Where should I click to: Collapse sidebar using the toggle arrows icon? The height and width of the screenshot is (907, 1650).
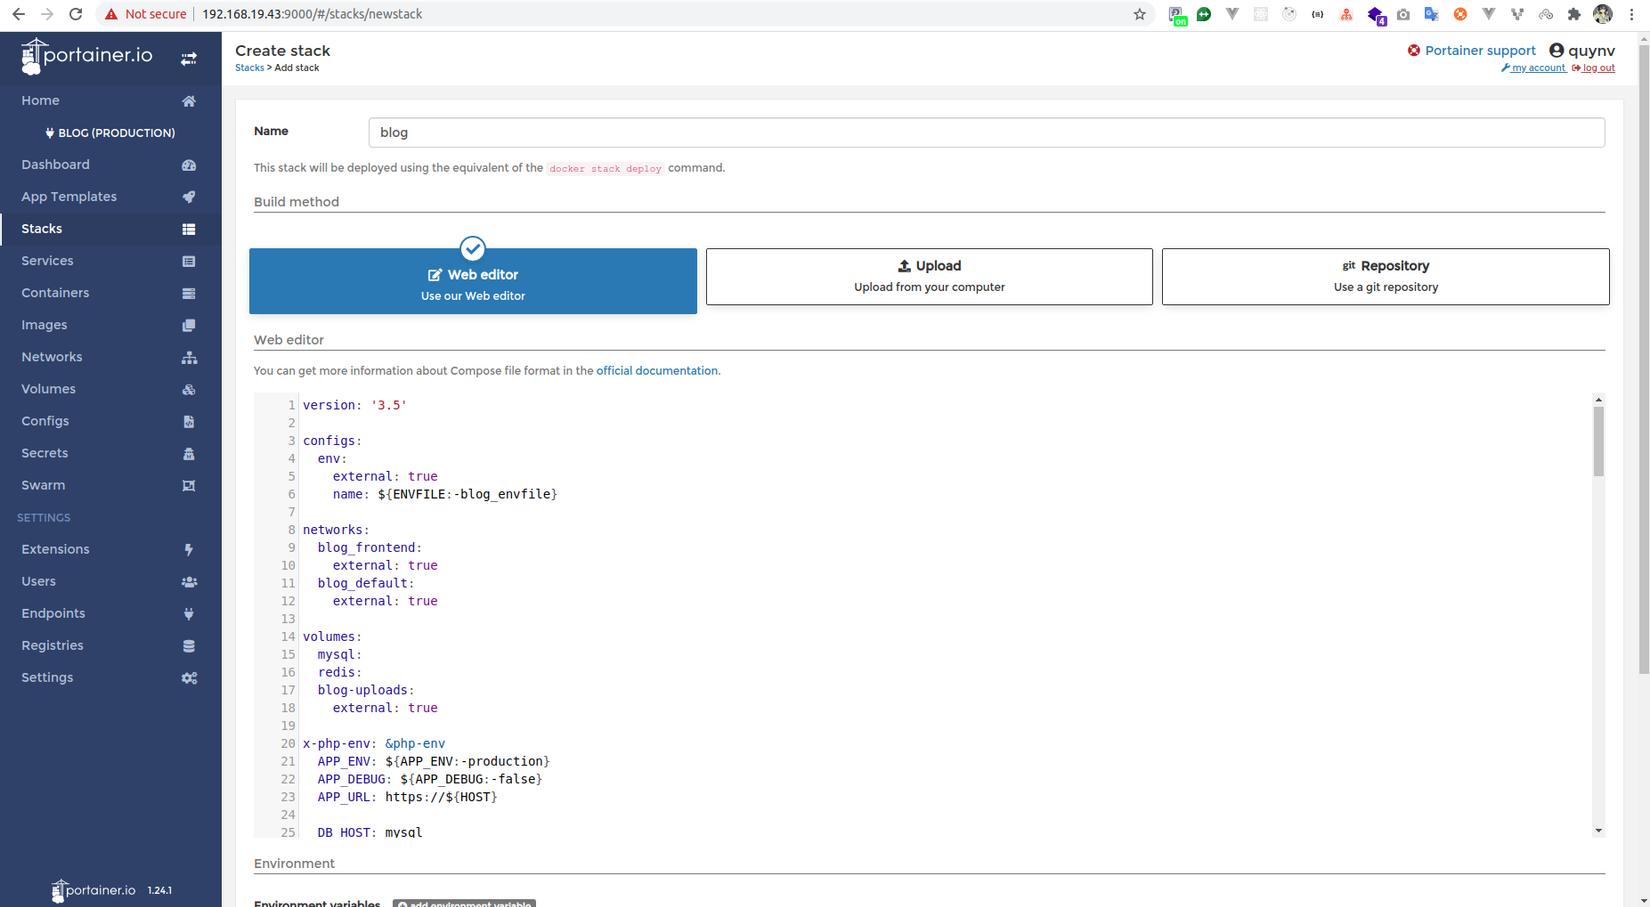188,59
